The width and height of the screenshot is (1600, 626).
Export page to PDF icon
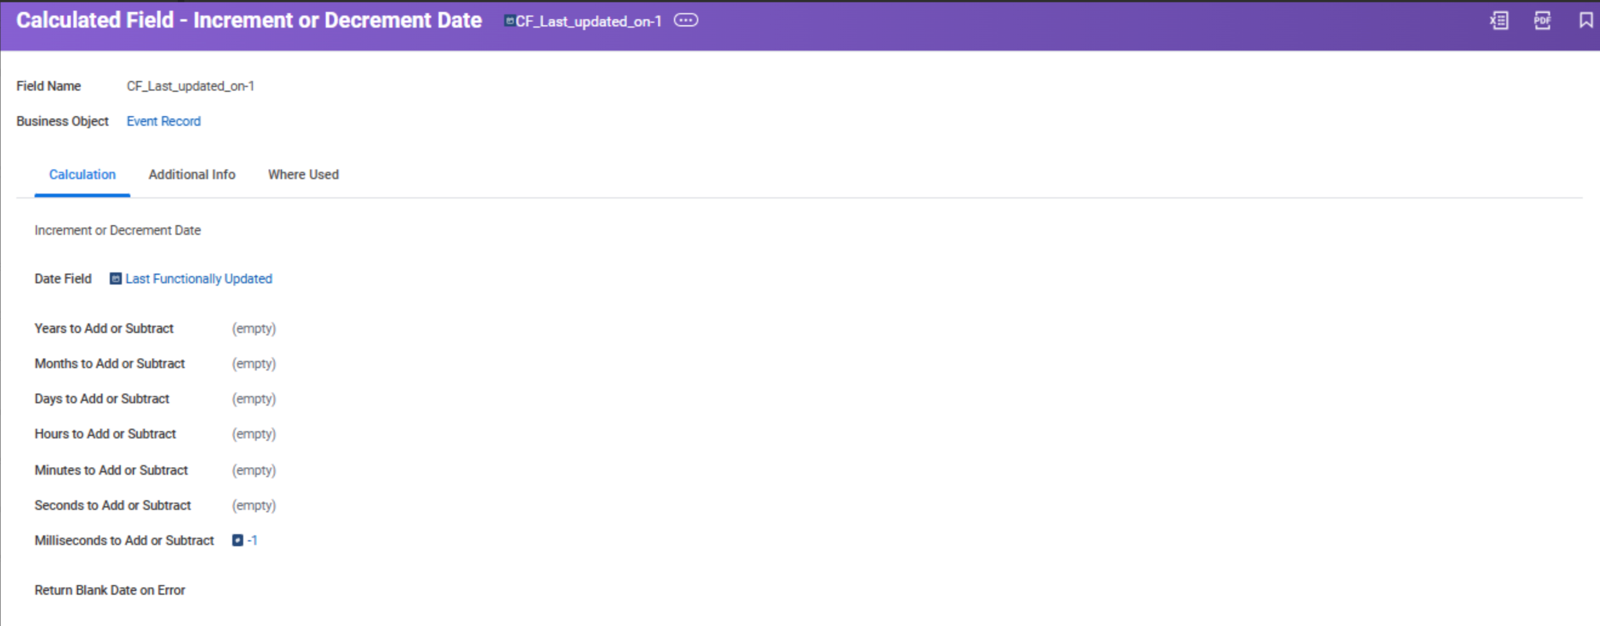click(x=1542, y=20)
